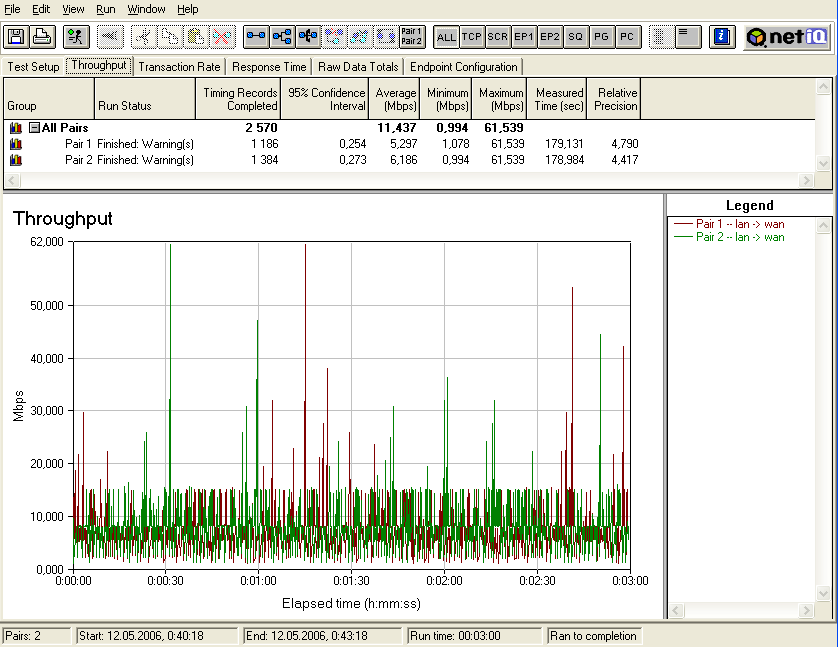
Task: Click the Add Pair toolbar icon
Action: click(x=256, y=37)
